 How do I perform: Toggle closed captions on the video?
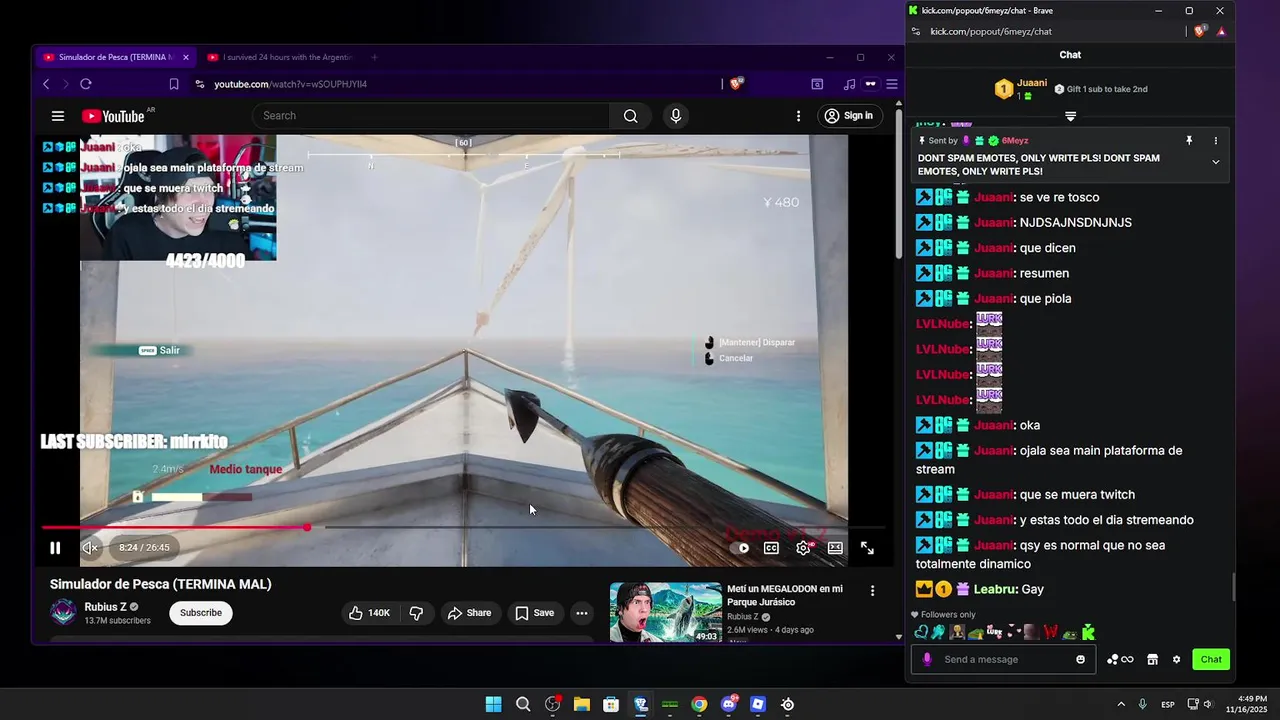click(772, 548)
